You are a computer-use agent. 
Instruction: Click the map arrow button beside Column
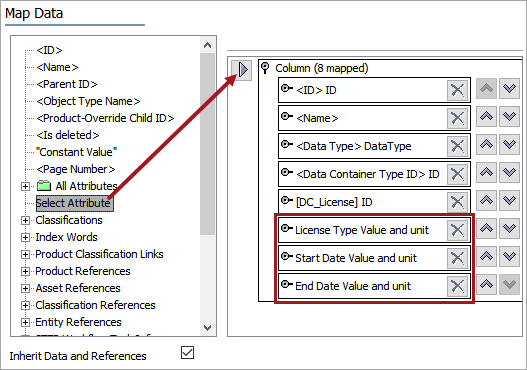point(242,70)
